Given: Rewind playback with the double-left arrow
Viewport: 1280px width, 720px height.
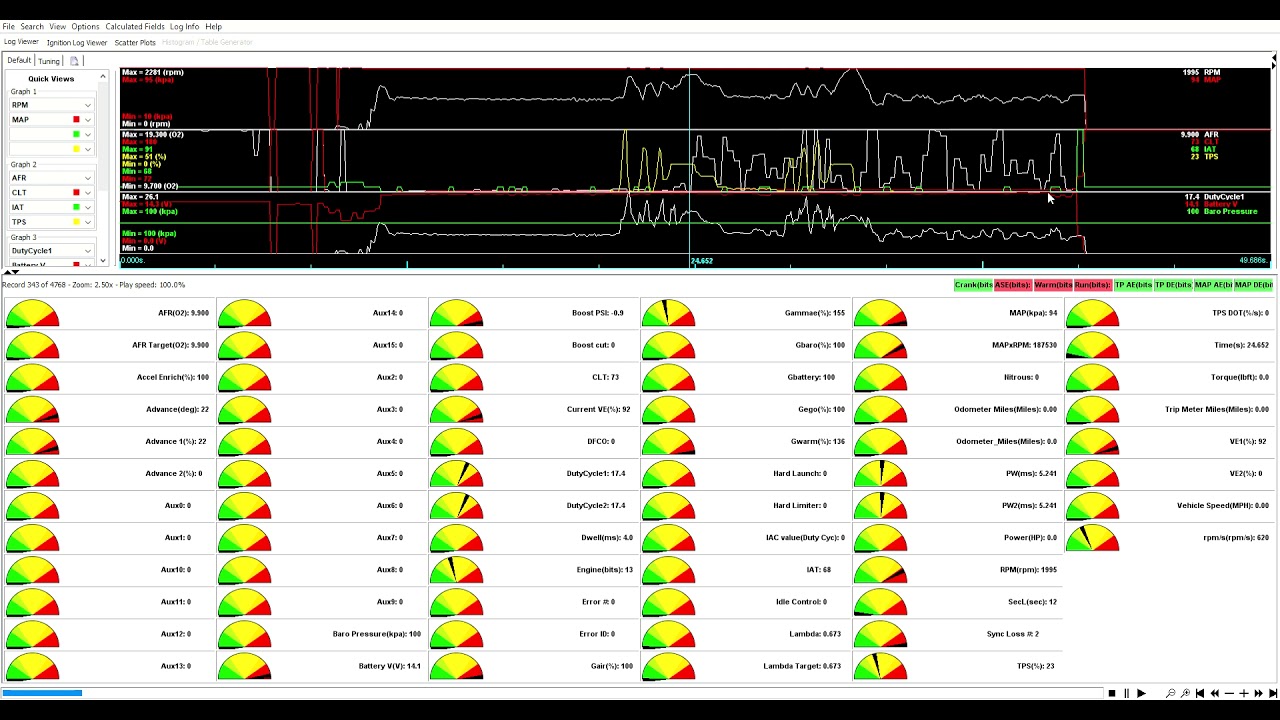Looking at the screenshot, I should pos(1215,693).
